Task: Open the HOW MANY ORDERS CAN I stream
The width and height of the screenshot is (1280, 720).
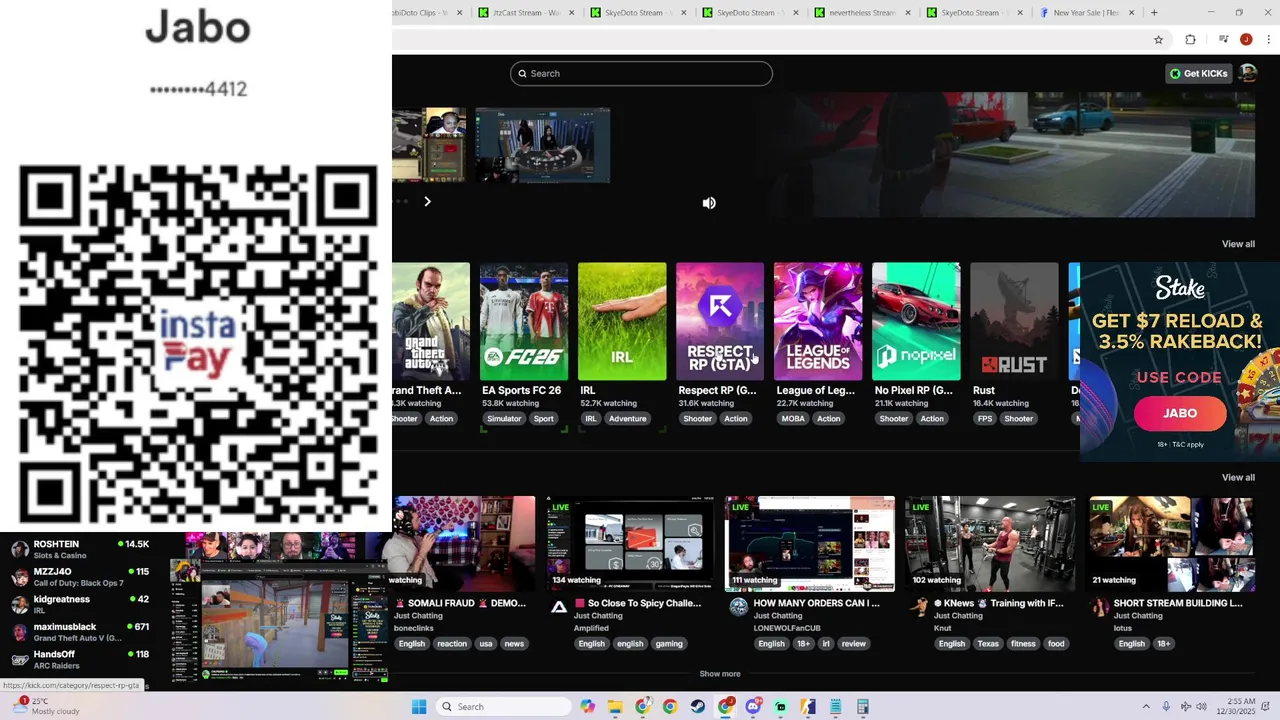Action: pos(810,544)
